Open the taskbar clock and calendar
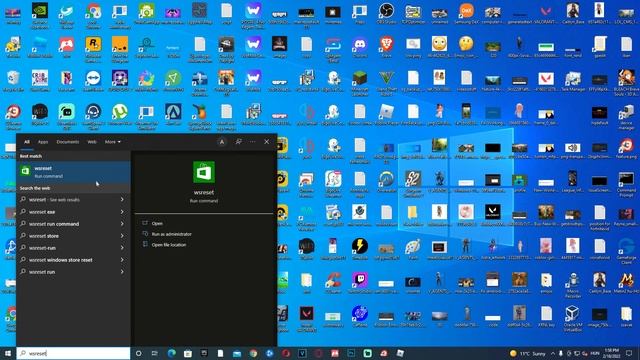Viewport: 640px width, 360px height. [611, 353]
